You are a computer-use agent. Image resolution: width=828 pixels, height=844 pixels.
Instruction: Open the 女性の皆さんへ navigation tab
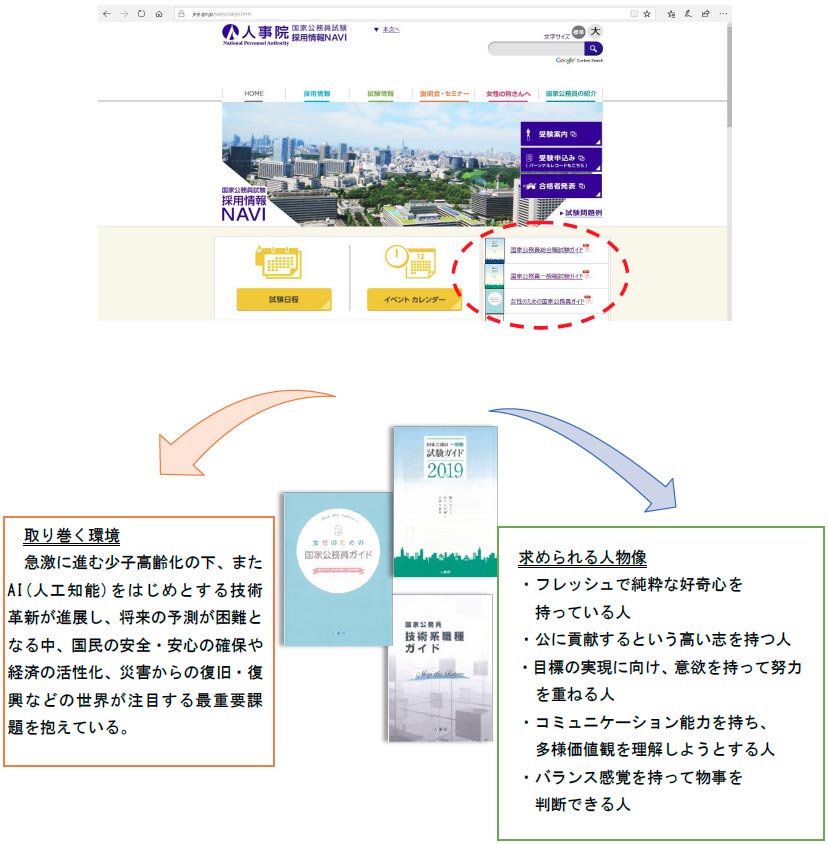[x=508, y=94]
